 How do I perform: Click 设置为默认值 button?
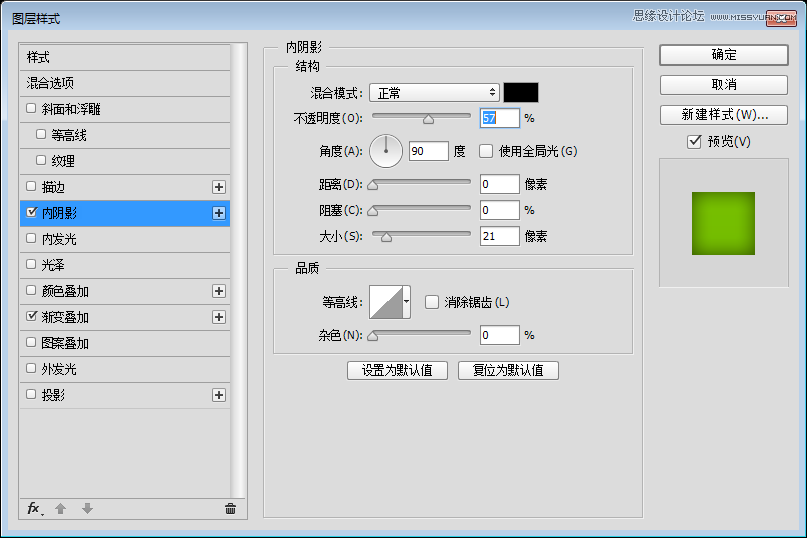[x=397, y=370]
